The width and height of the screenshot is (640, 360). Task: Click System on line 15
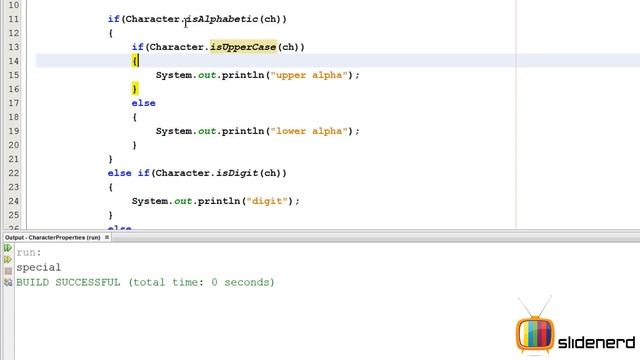tap(173, 75)
